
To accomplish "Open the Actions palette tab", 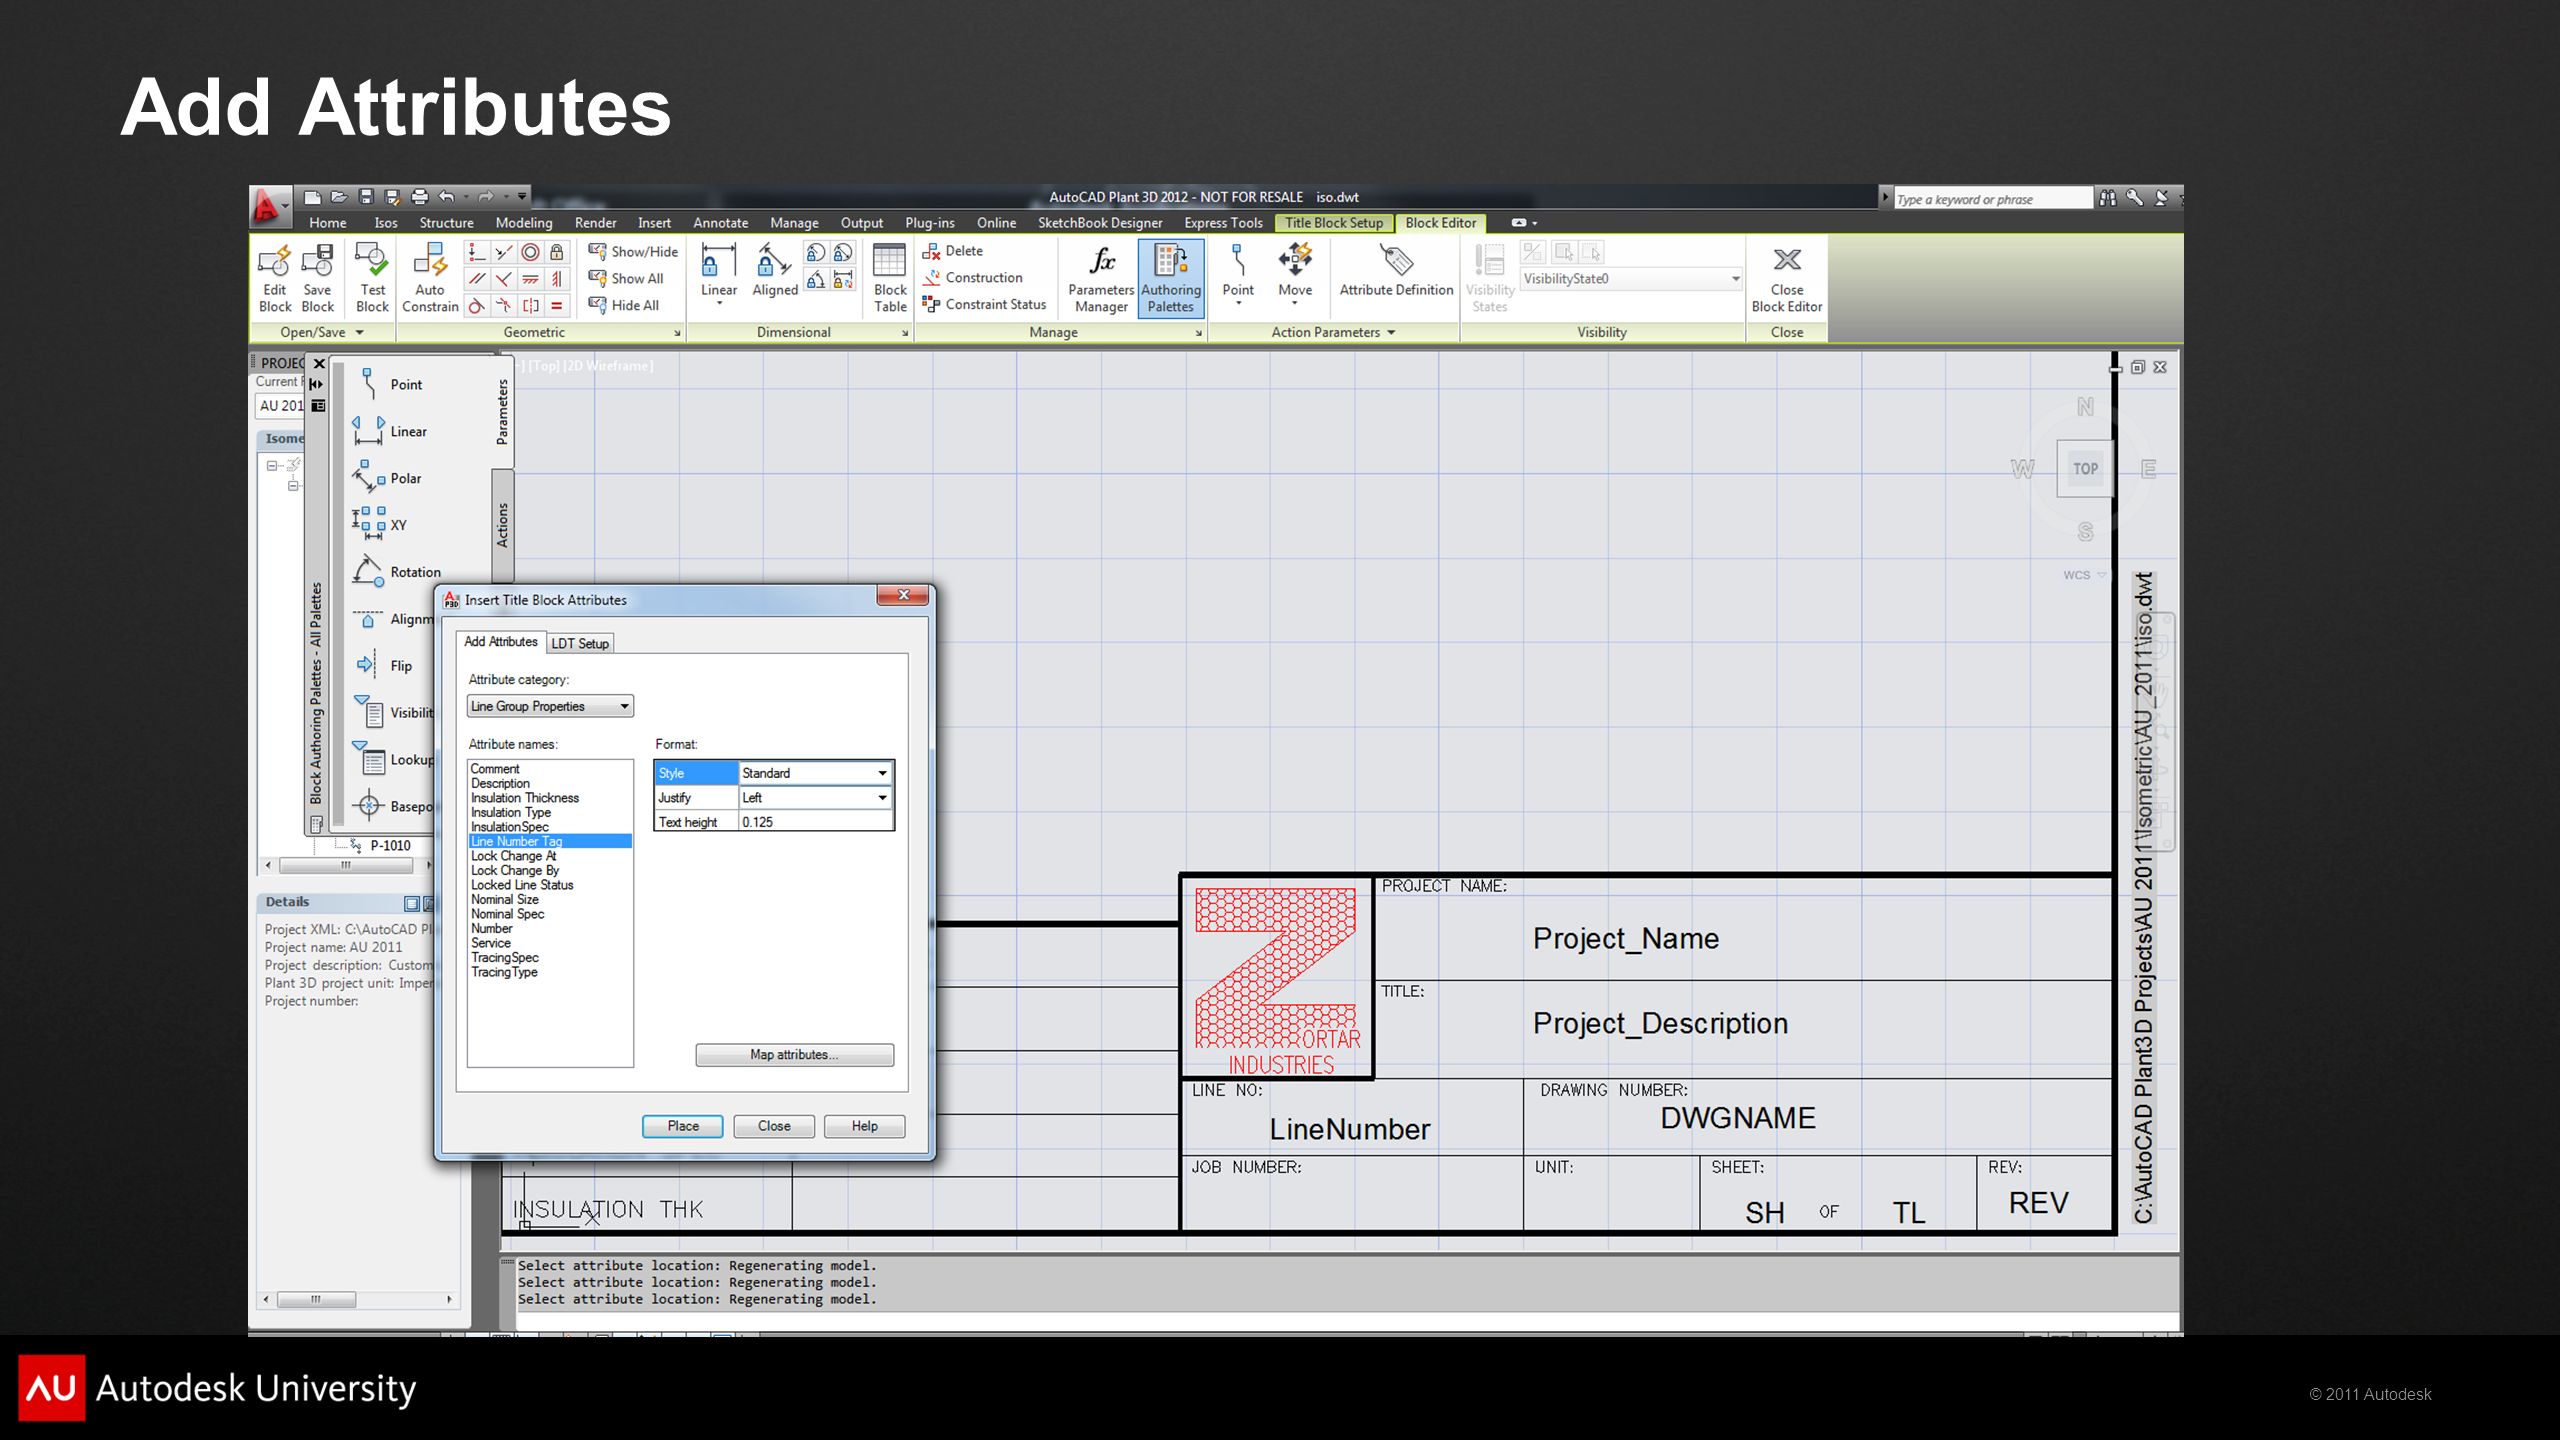I will click(x=503, y=526).
